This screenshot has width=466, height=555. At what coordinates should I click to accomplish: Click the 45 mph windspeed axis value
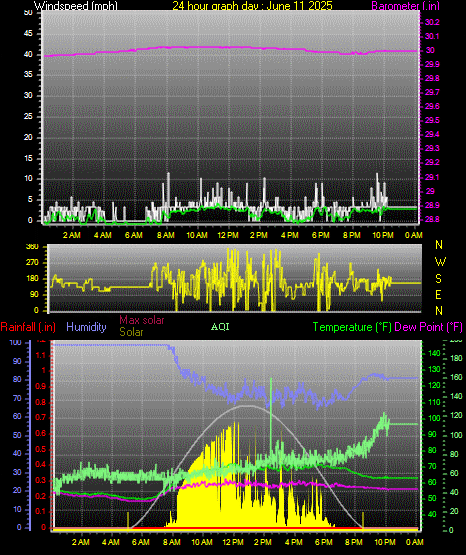point(28,34)
